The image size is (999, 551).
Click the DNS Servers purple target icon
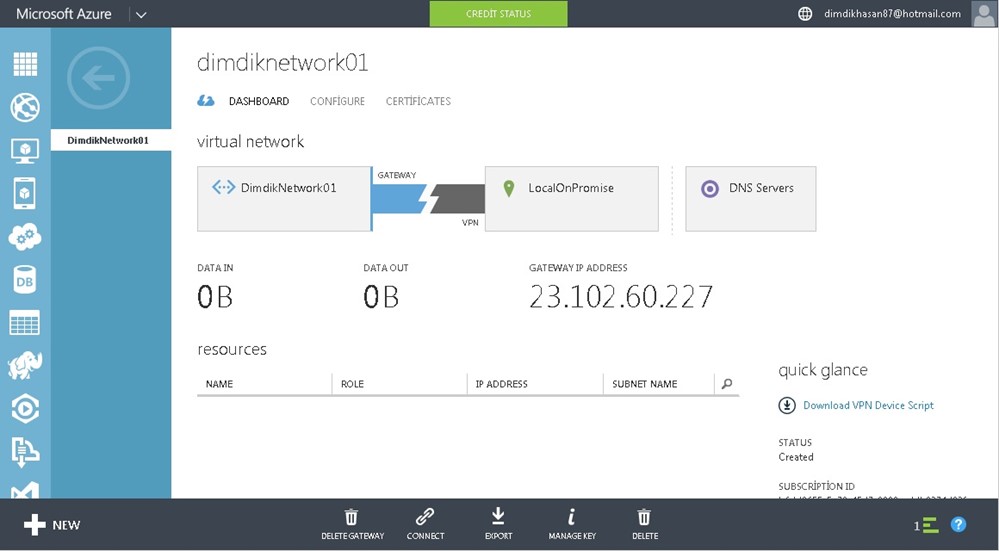pyautogui.click(x=710, y=188)
